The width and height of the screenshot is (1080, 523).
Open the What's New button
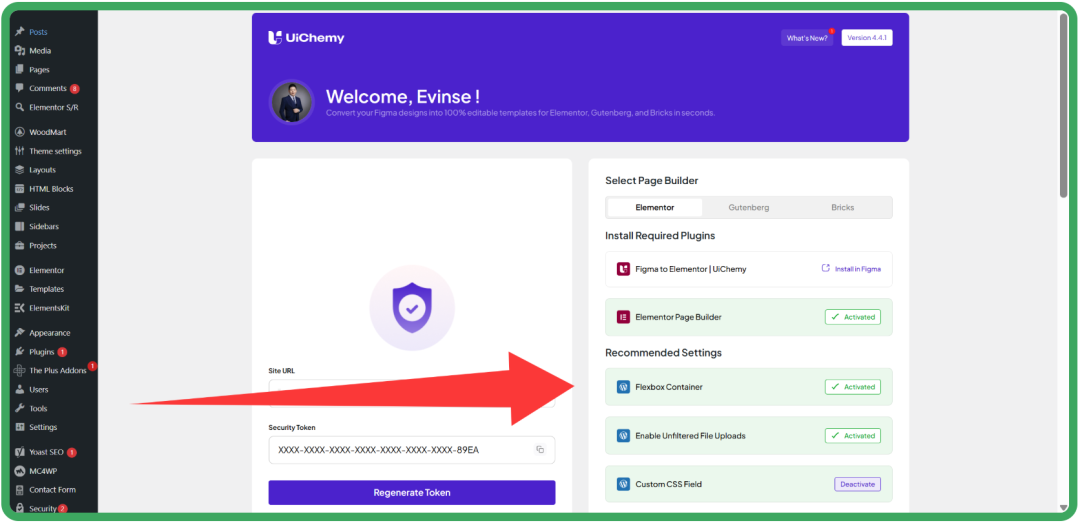[806, 38]
